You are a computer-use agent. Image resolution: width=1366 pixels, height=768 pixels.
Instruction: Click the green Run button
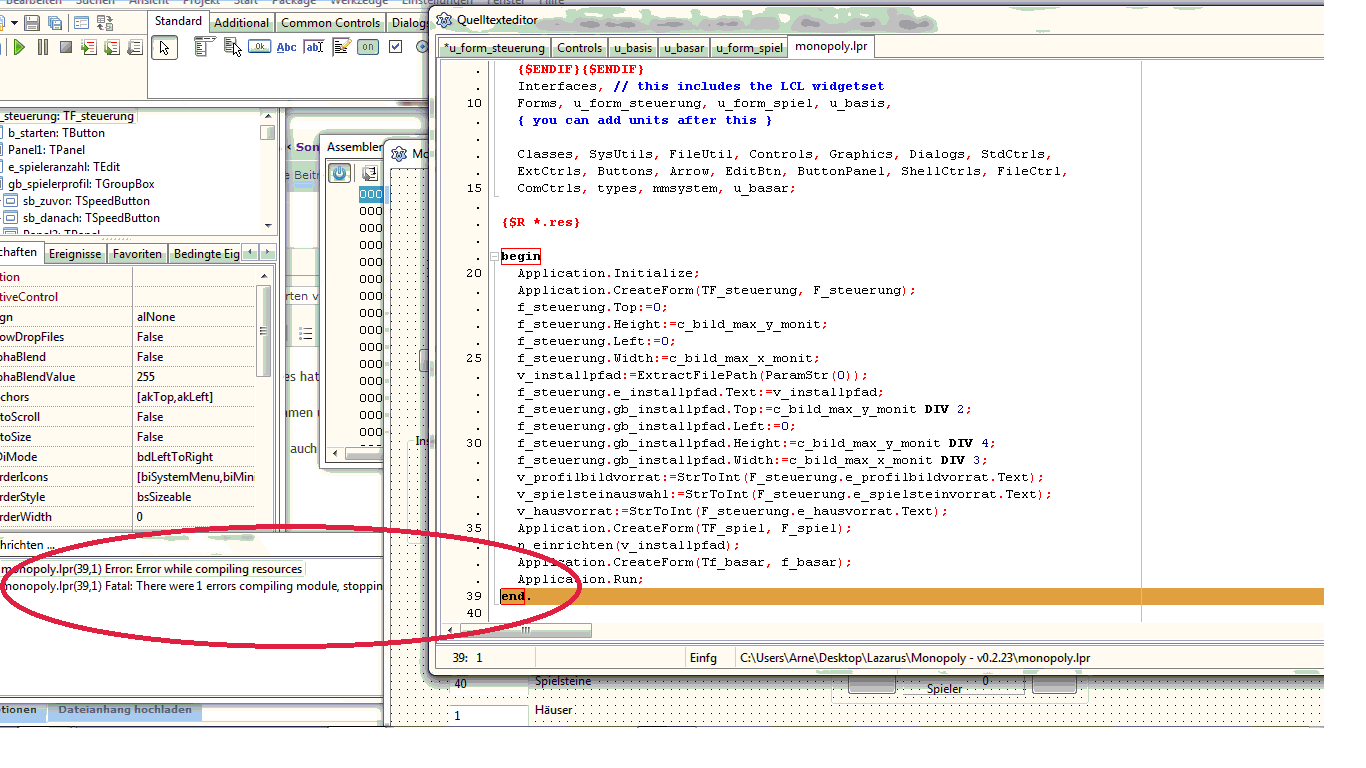[x=19, y=47]
